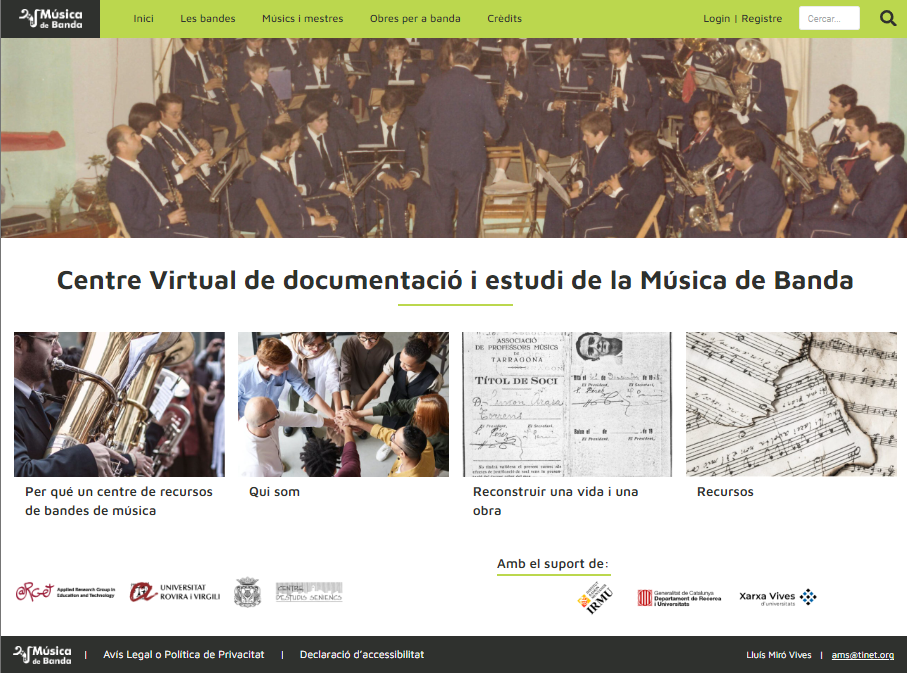
Task: Click the ams@tinet.org email link
Action: click(862, 655)
